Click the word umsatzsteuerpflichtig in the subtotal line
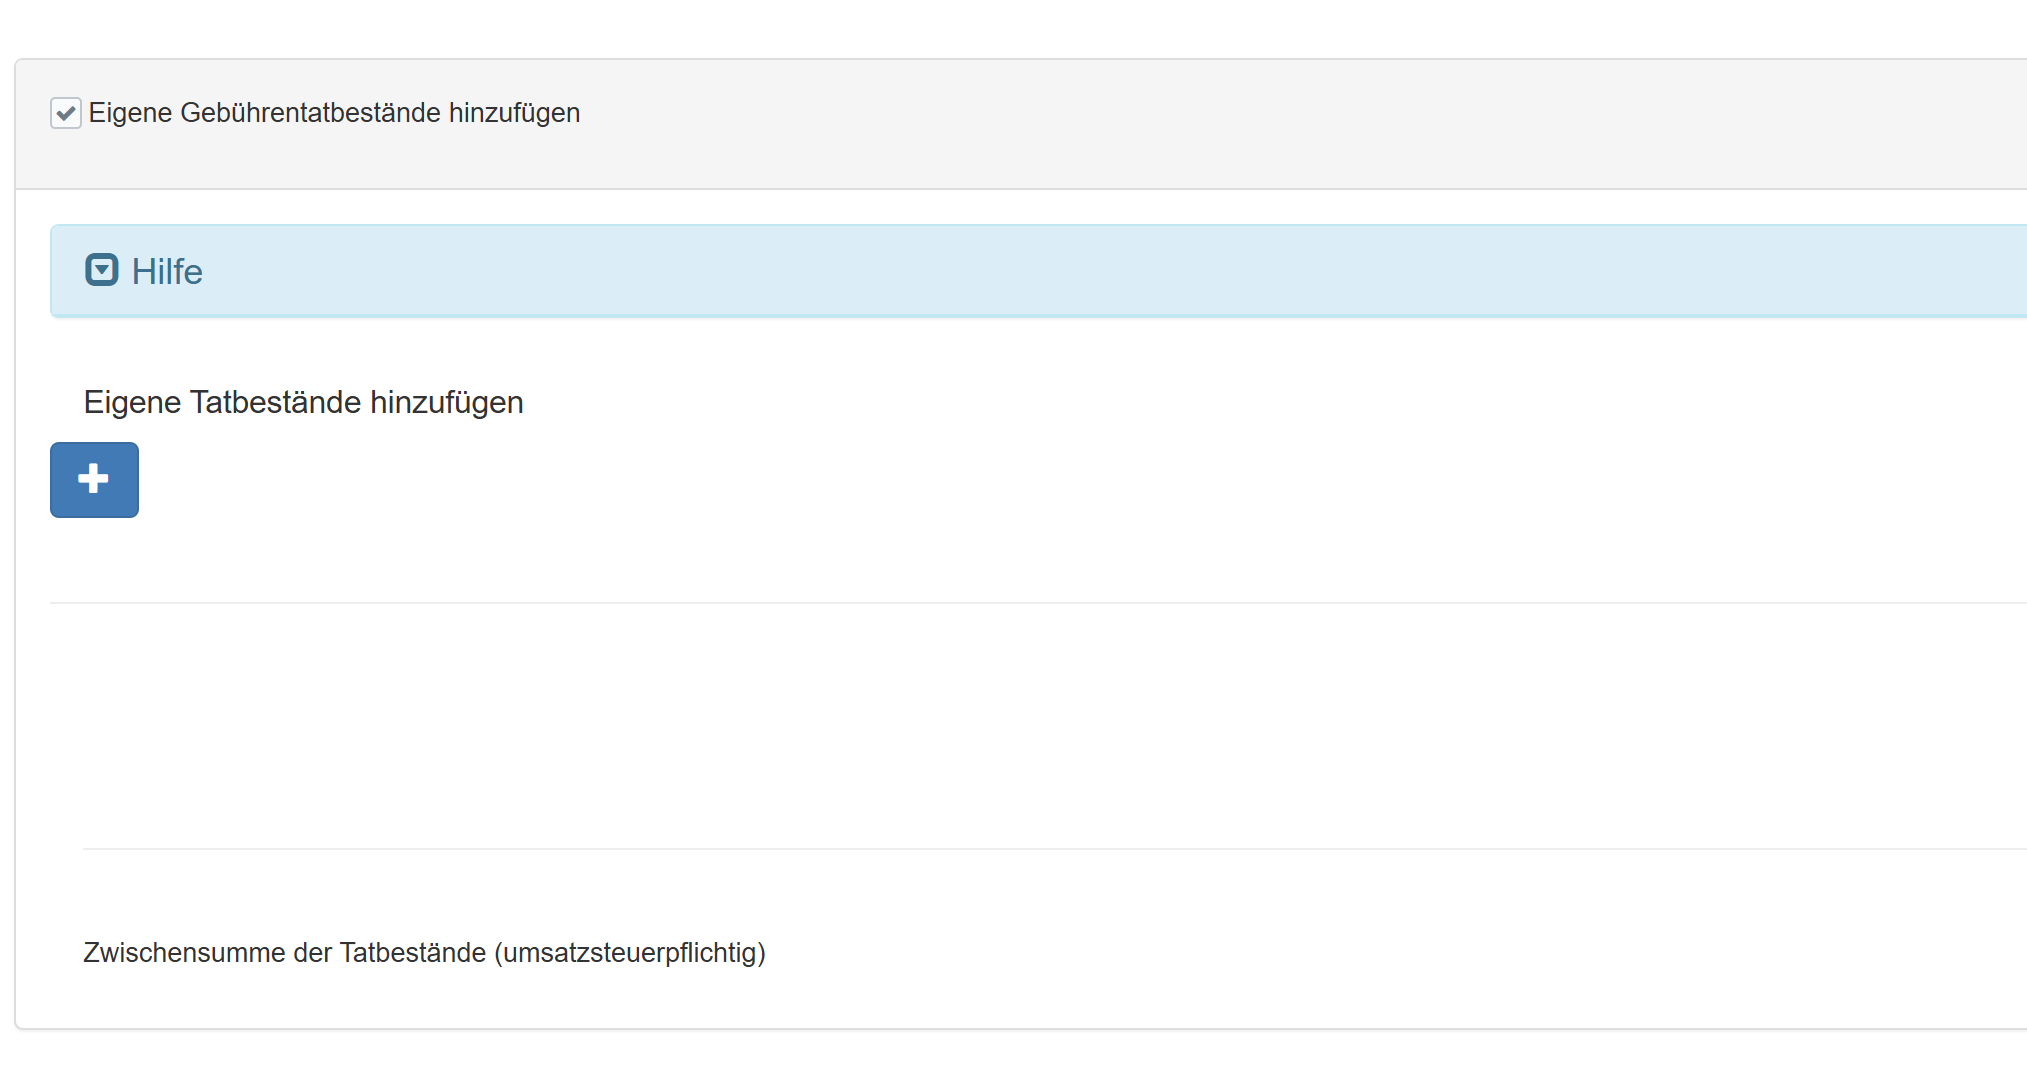 click(630, 953)
